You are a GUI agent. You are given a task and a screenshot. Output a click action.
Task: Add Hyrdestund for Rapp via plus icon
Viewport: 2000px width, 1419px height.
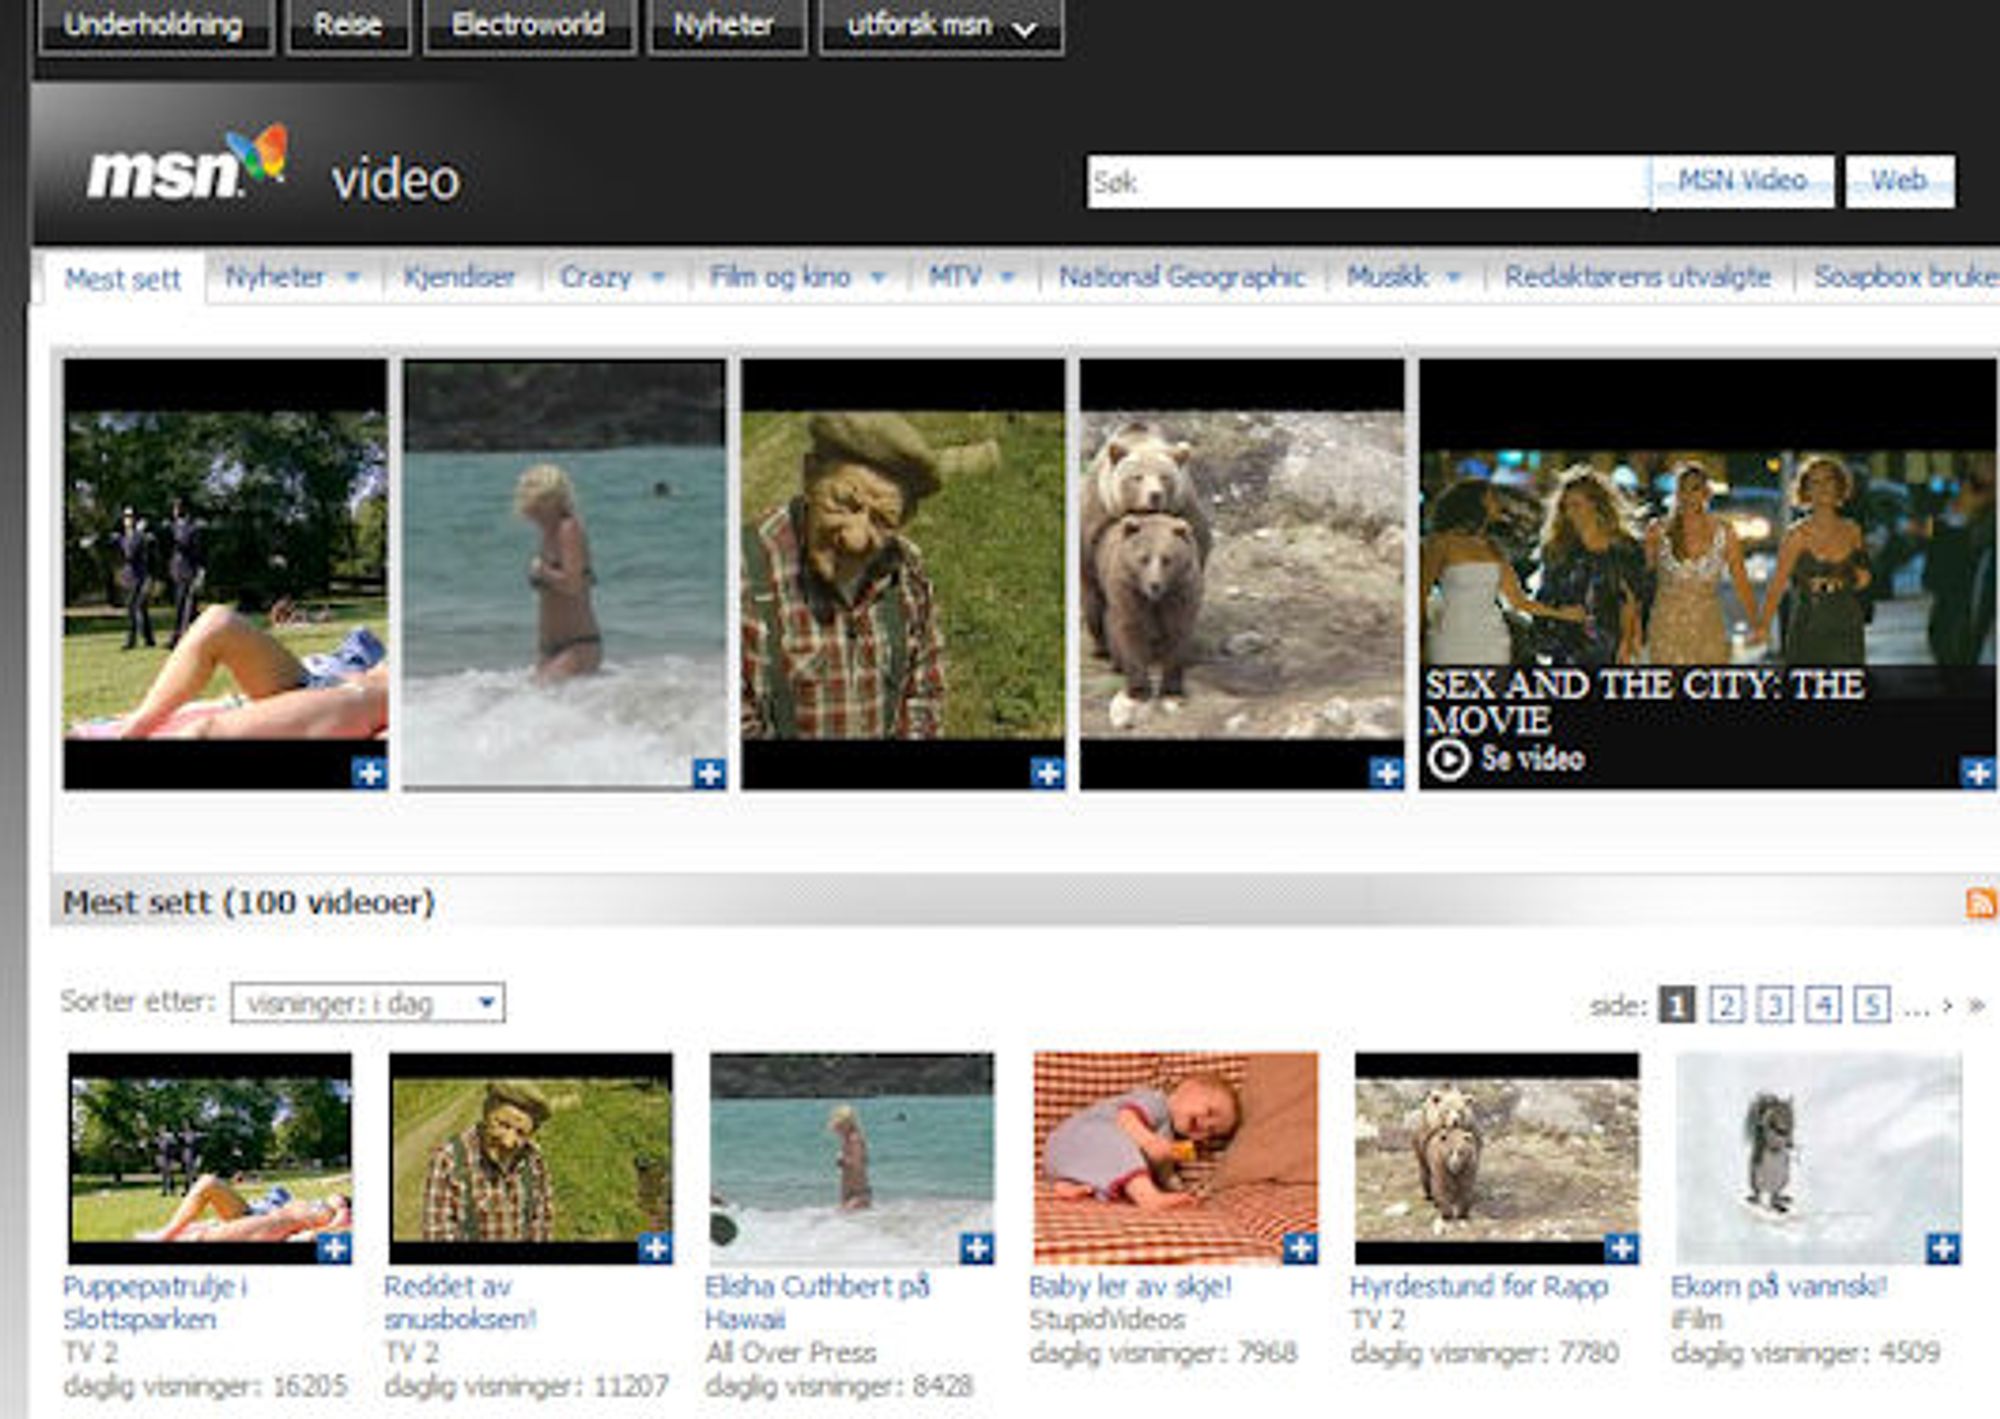click(x=1621, y=1248)
